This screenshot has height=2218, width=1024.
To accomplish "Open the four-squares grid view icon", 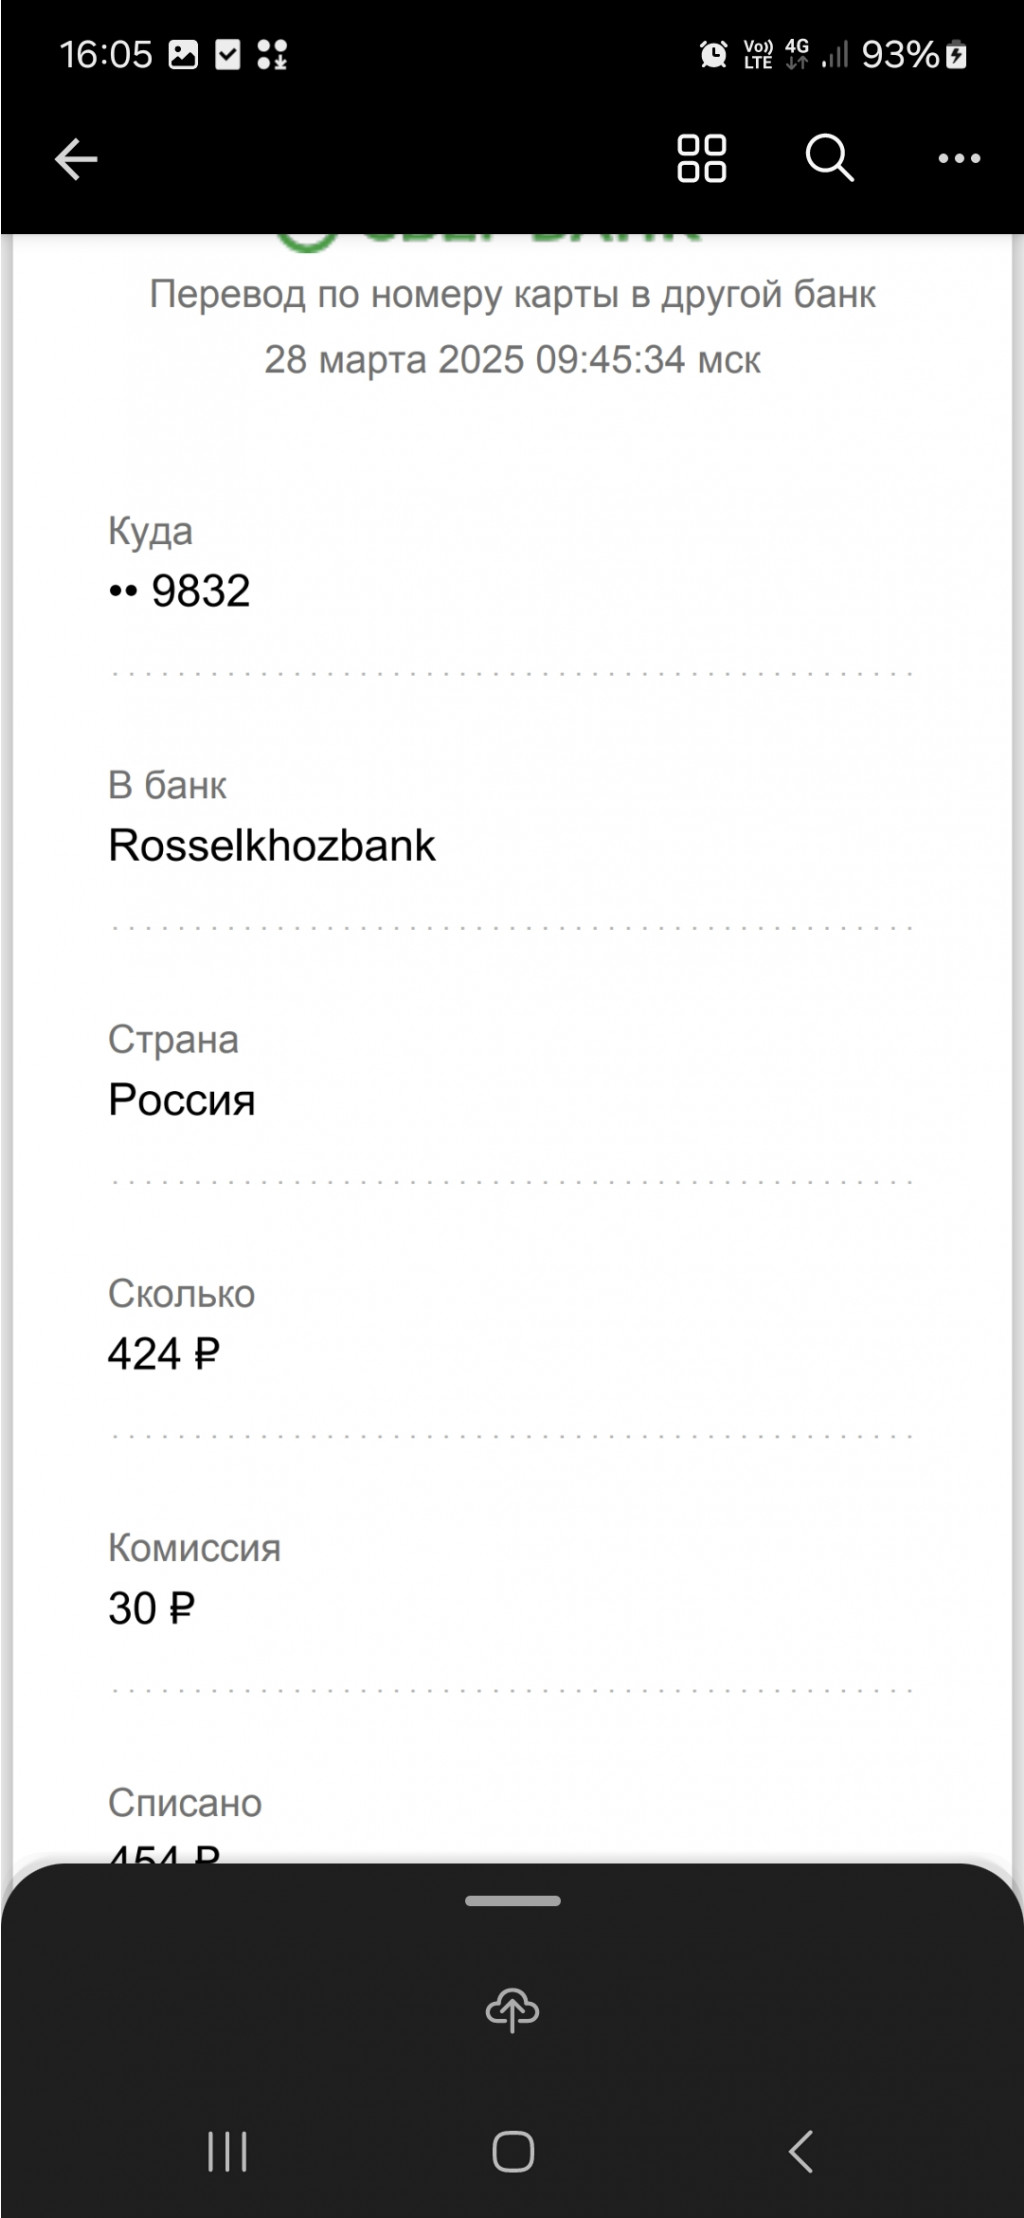I will 701,158.
